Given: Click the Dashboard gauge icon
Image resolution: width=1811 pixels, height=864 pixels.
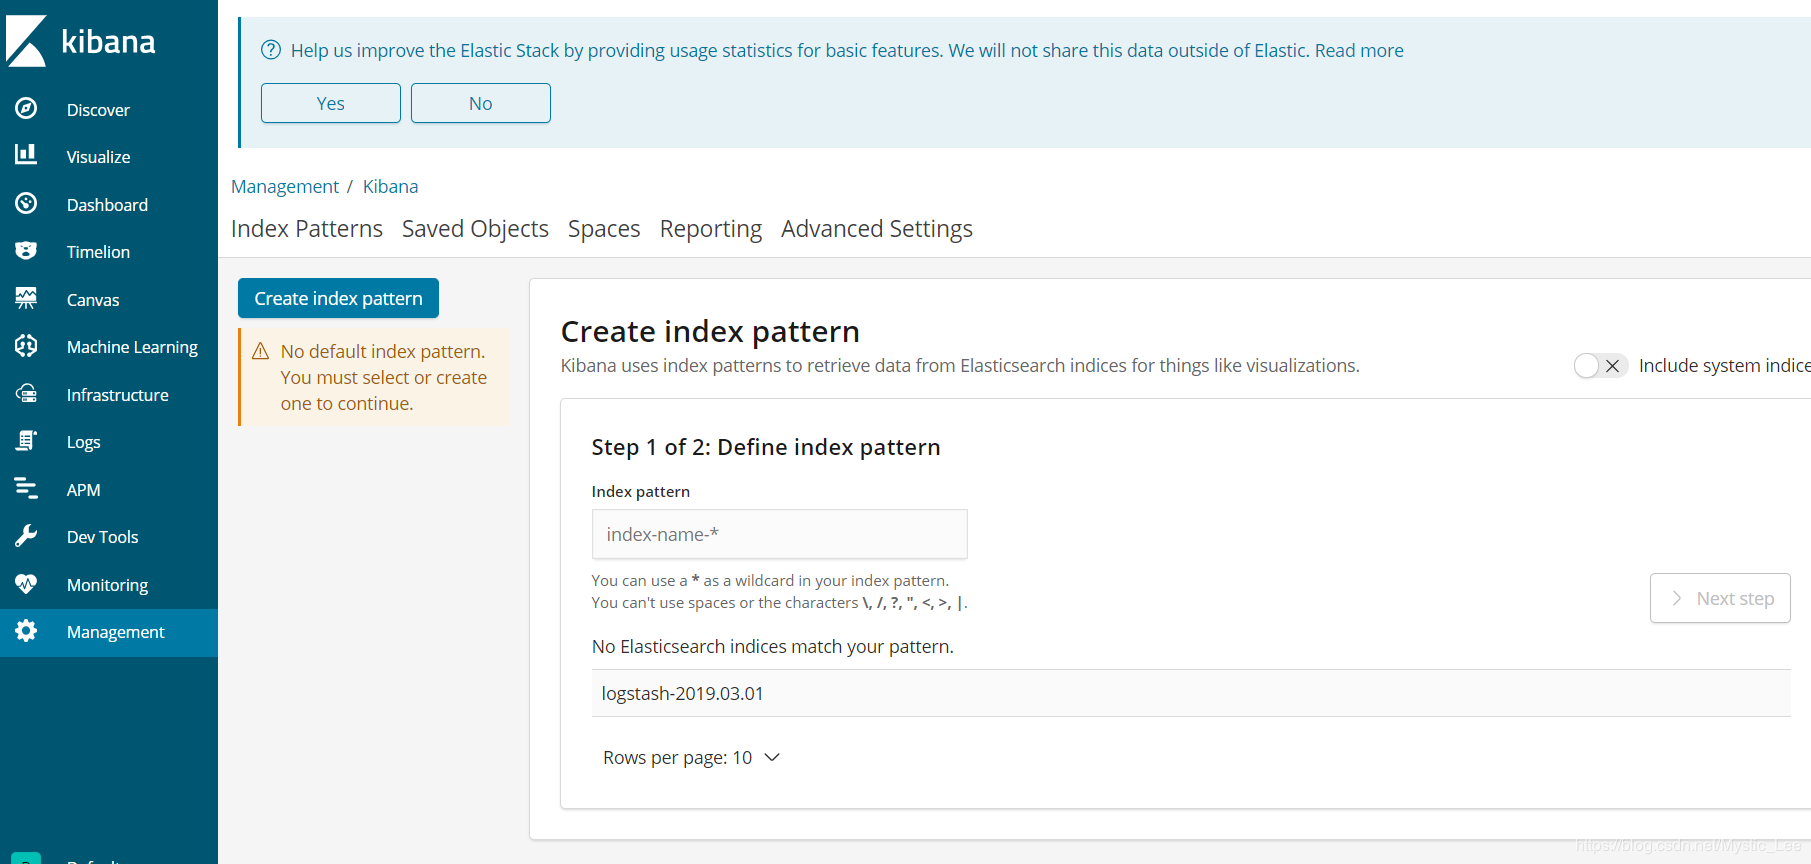Looking at the screenshot, I should tap(26, 203).
